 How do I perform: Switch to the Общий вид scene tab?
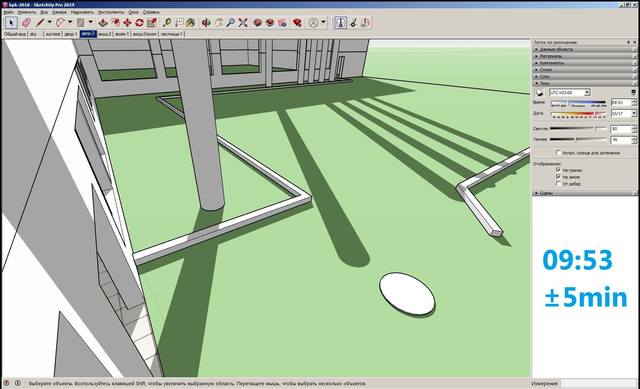pyautogui.click(x=15, y=34)
